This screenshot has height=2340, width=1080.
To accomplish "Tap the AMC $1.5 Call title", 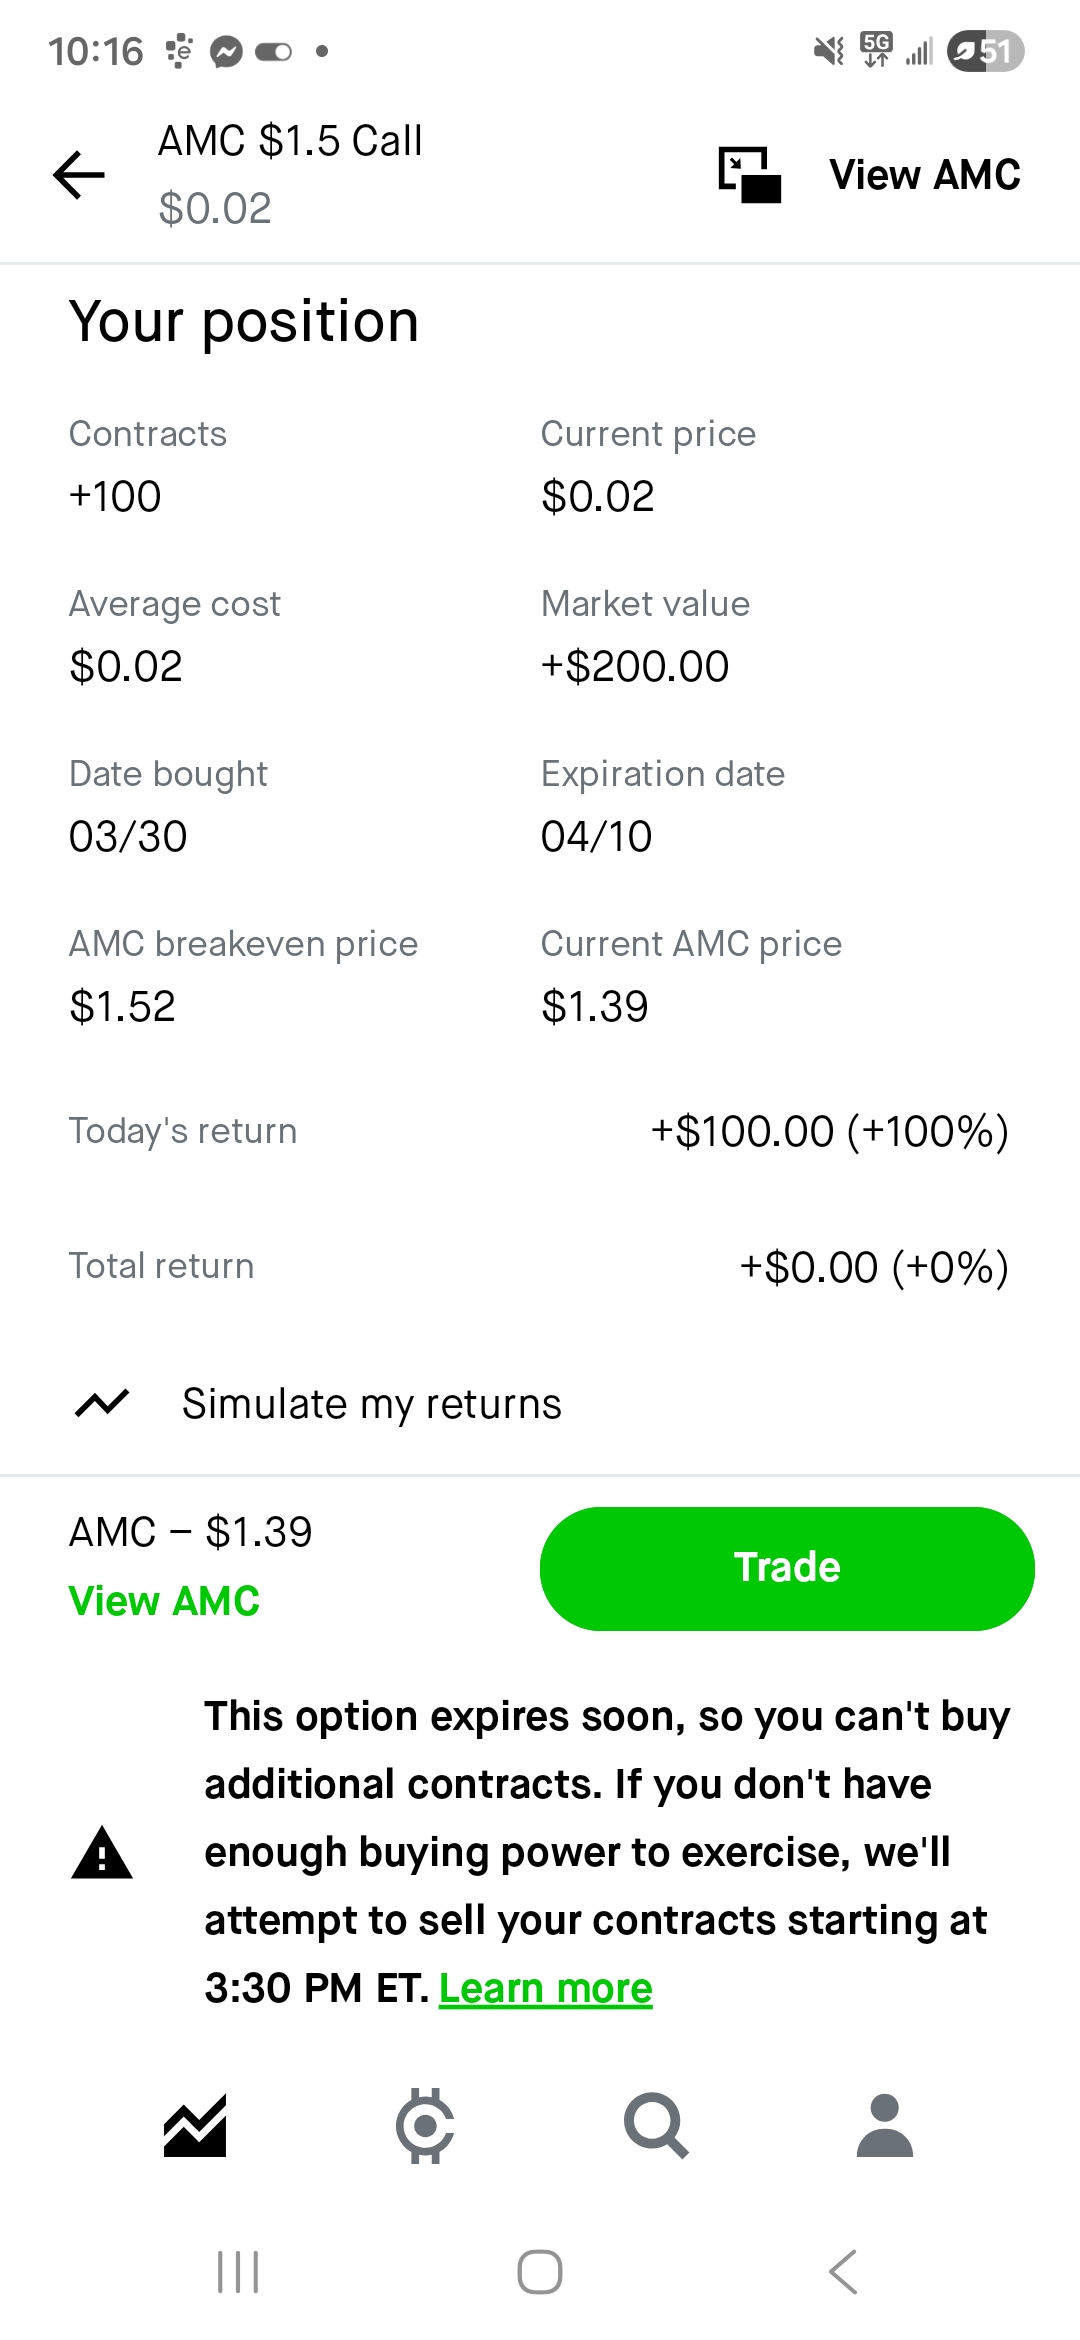I will 290,141.
